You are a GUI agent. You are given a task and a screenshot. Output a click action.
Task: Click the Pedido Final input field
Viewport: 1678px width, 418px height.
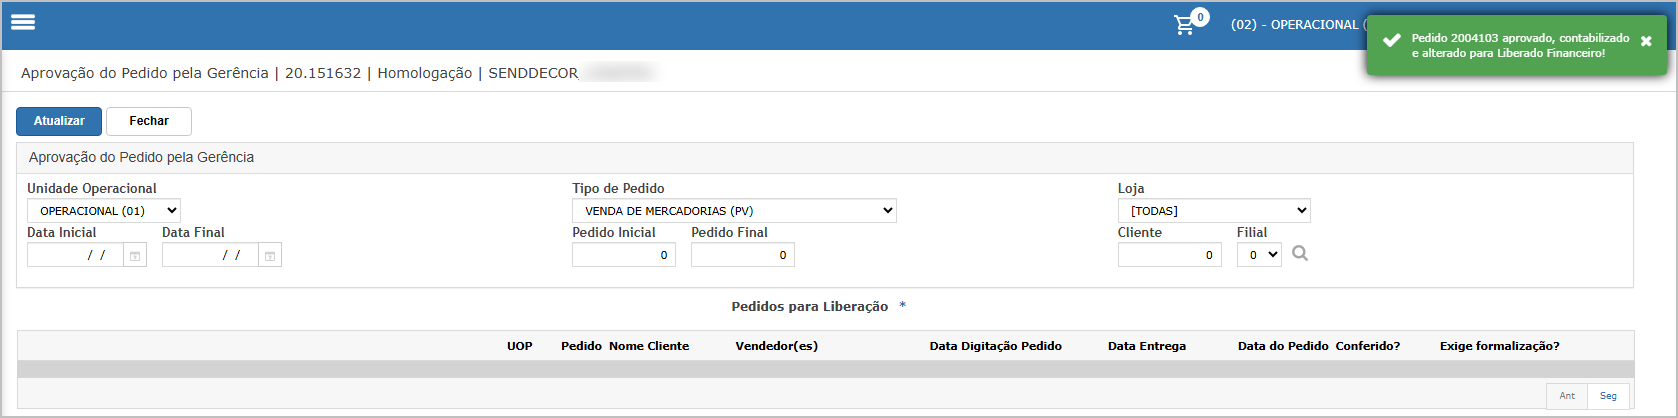[x=743, y=255]
